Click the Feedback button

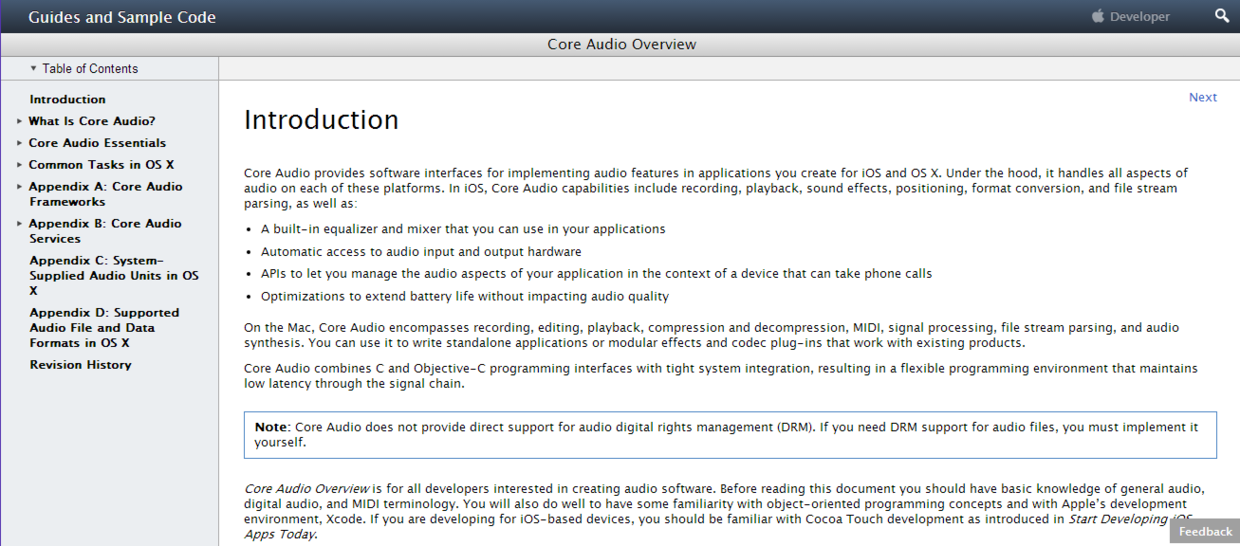1204,531
